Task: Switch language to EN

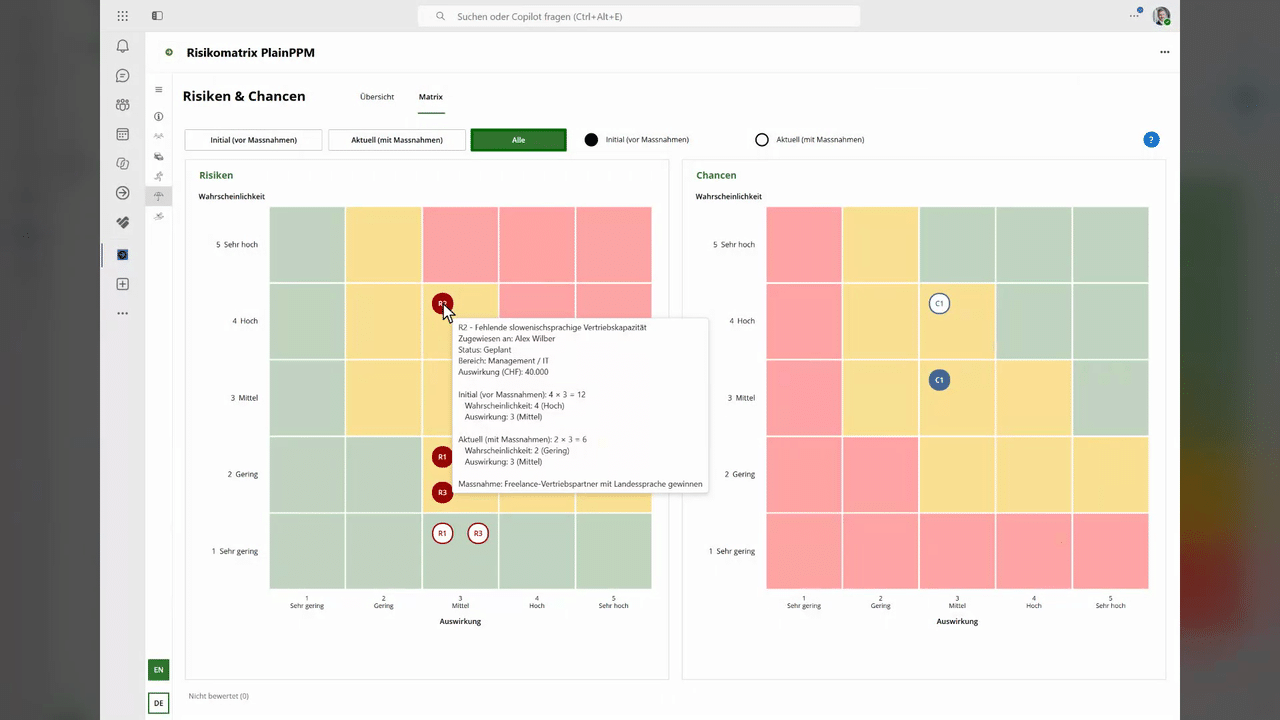Action: (158, 670)
